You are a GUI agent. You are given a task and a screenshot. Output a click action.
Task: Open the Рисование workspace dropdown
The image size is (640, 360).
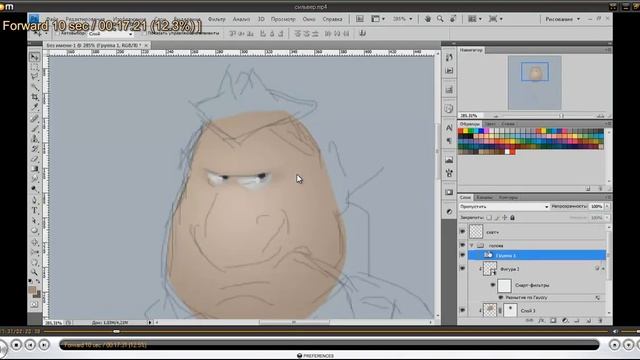click(x=562, y=19)
